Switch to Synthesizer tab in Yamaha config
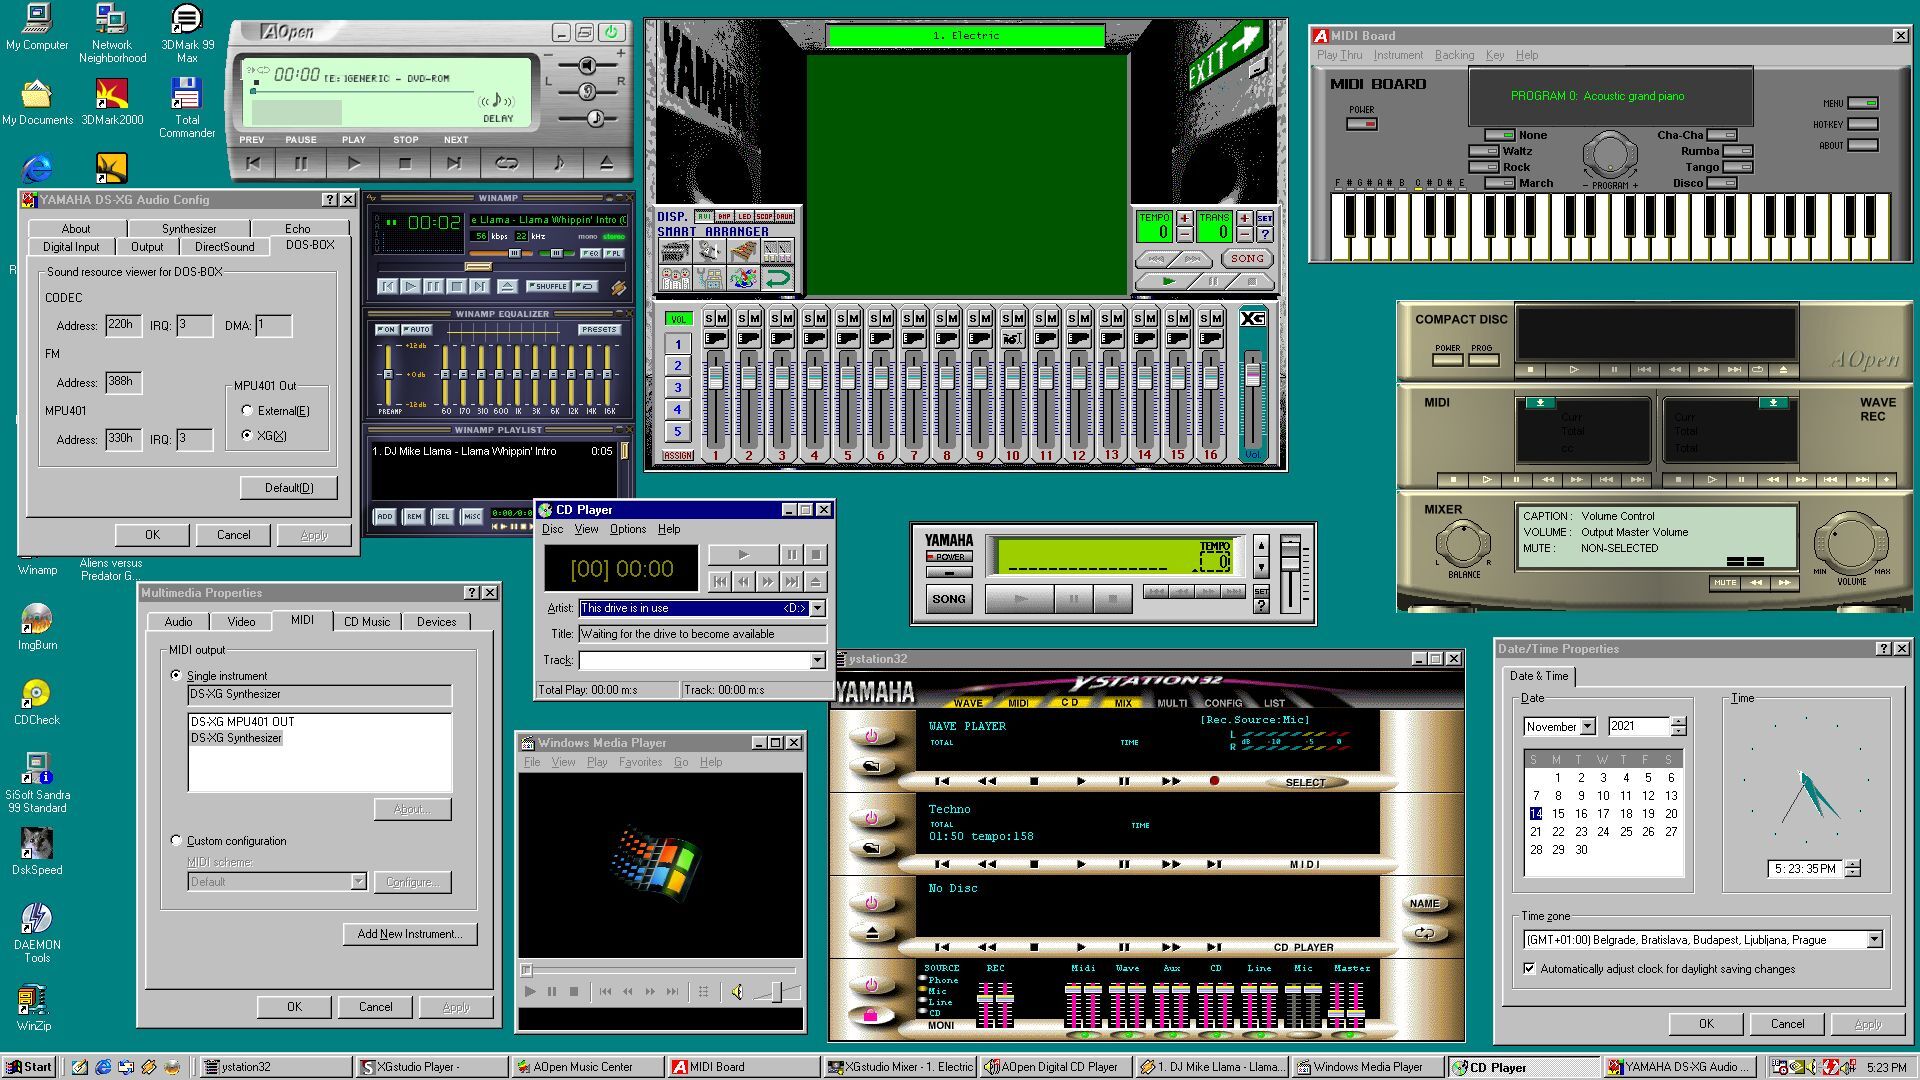The width and height of the screenshot is (1920, 1080). click(x=189, y=228)
